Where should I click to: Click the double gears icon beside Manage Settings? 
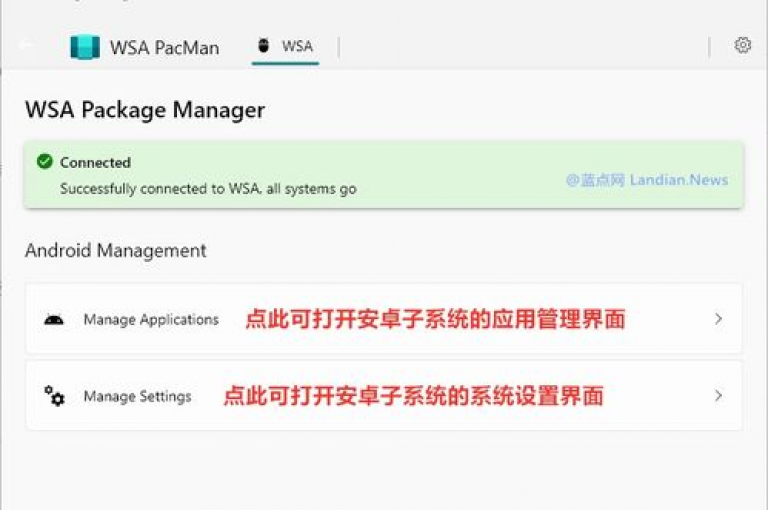pyautogui.click(x=54, y=396)
